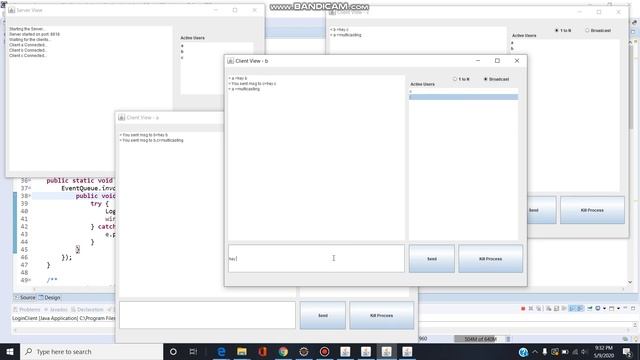Click Send in Client View a
Viewport: 640px width, 360px height.
(322, 316)
